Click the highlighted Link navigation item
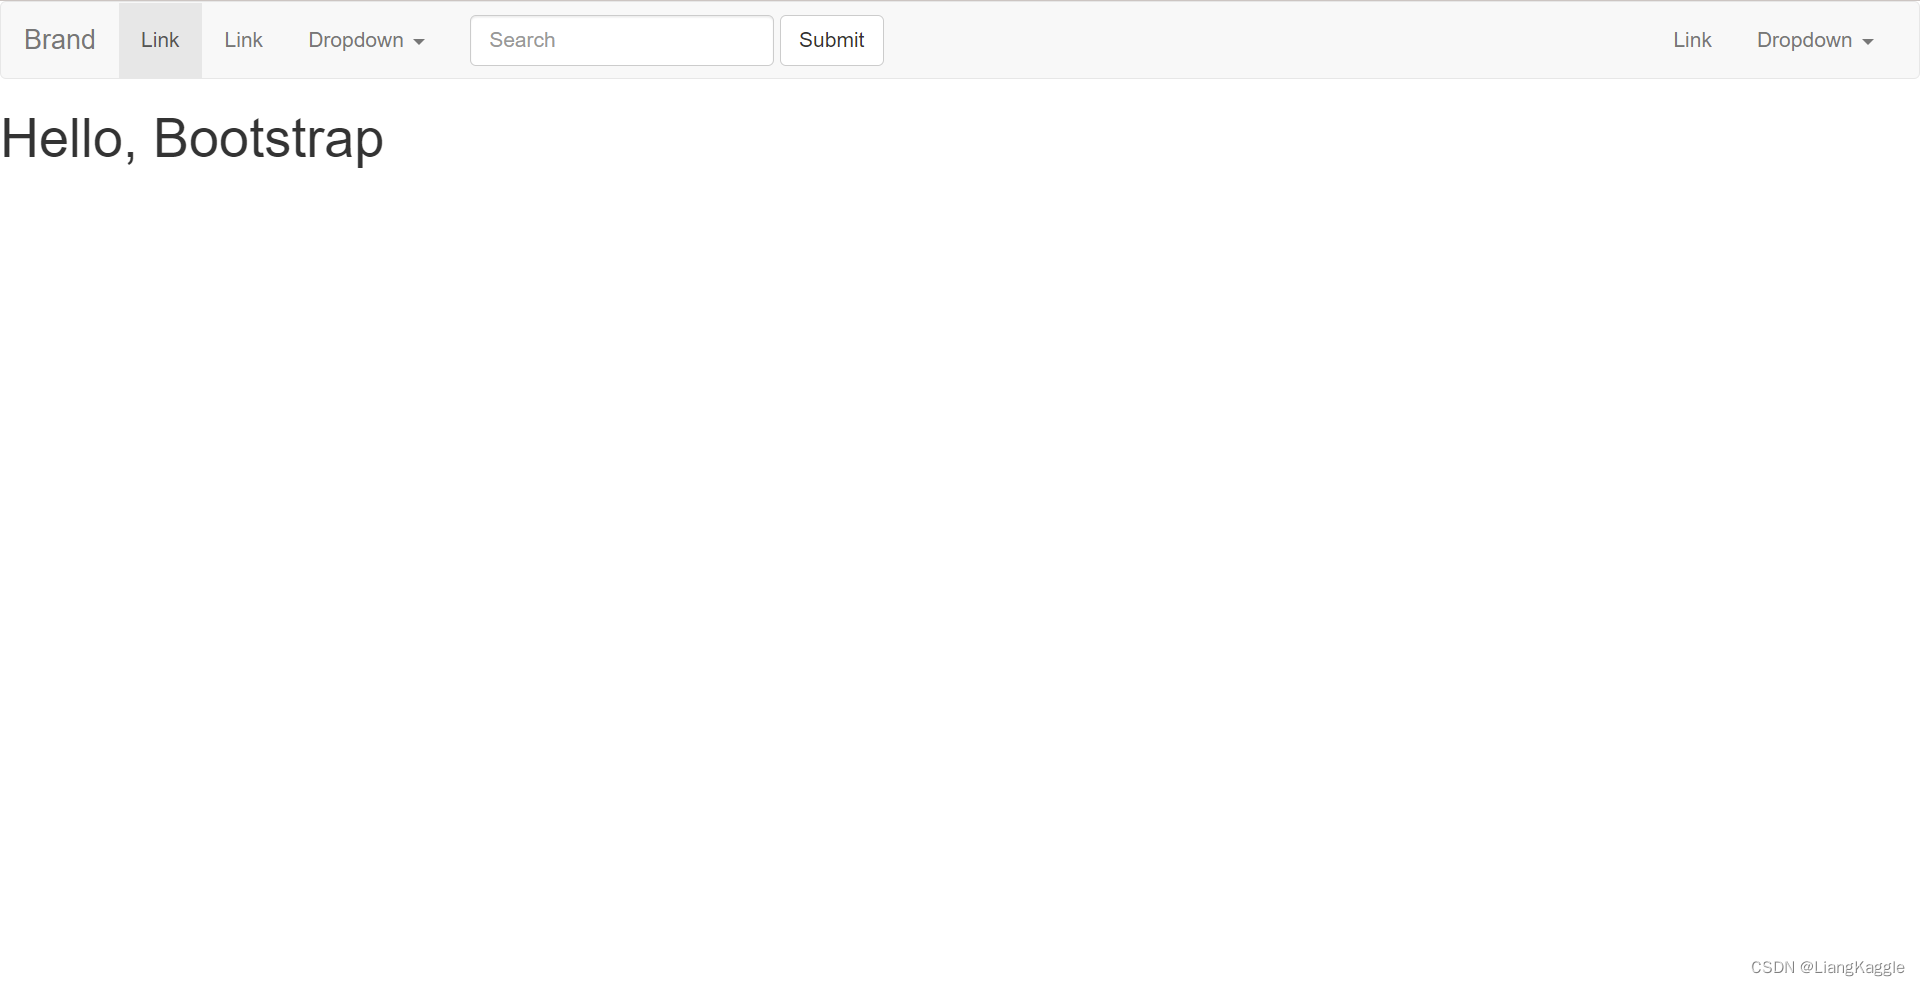 pyautogui.click(x=160, y=40)
